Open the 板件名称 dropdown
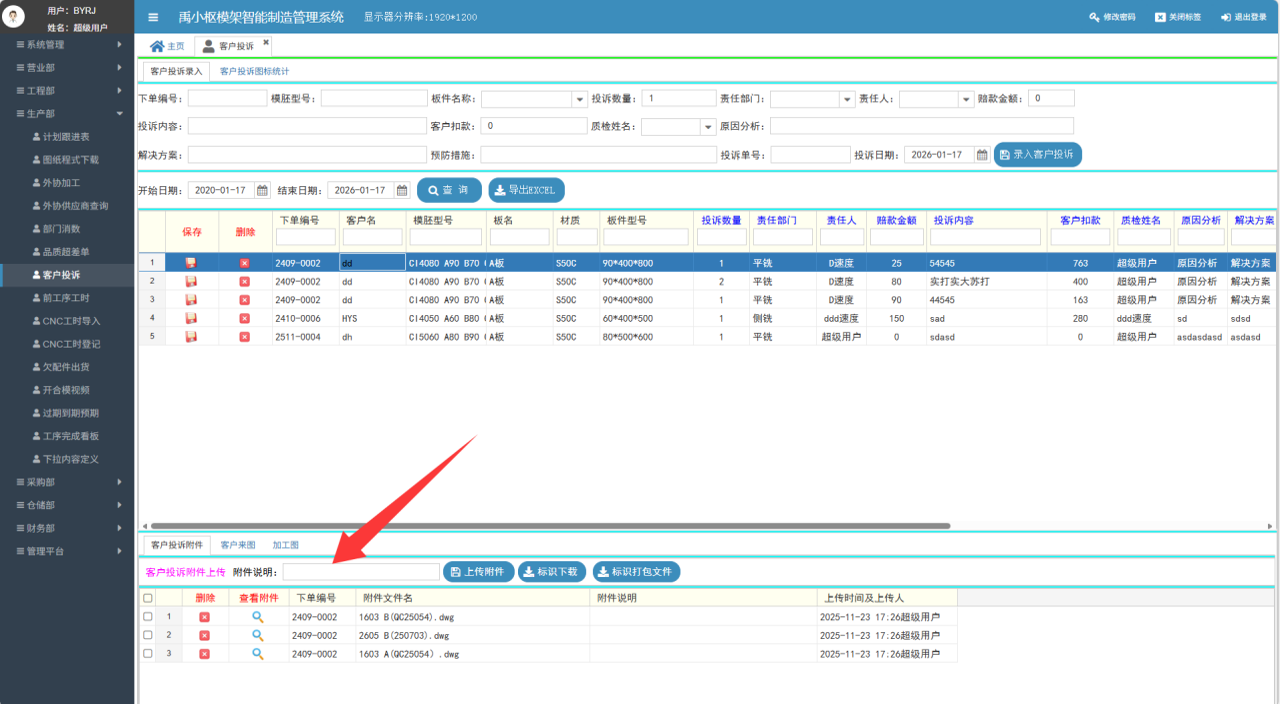Screen dimensions: 1280x704 [x=579, y=99]
